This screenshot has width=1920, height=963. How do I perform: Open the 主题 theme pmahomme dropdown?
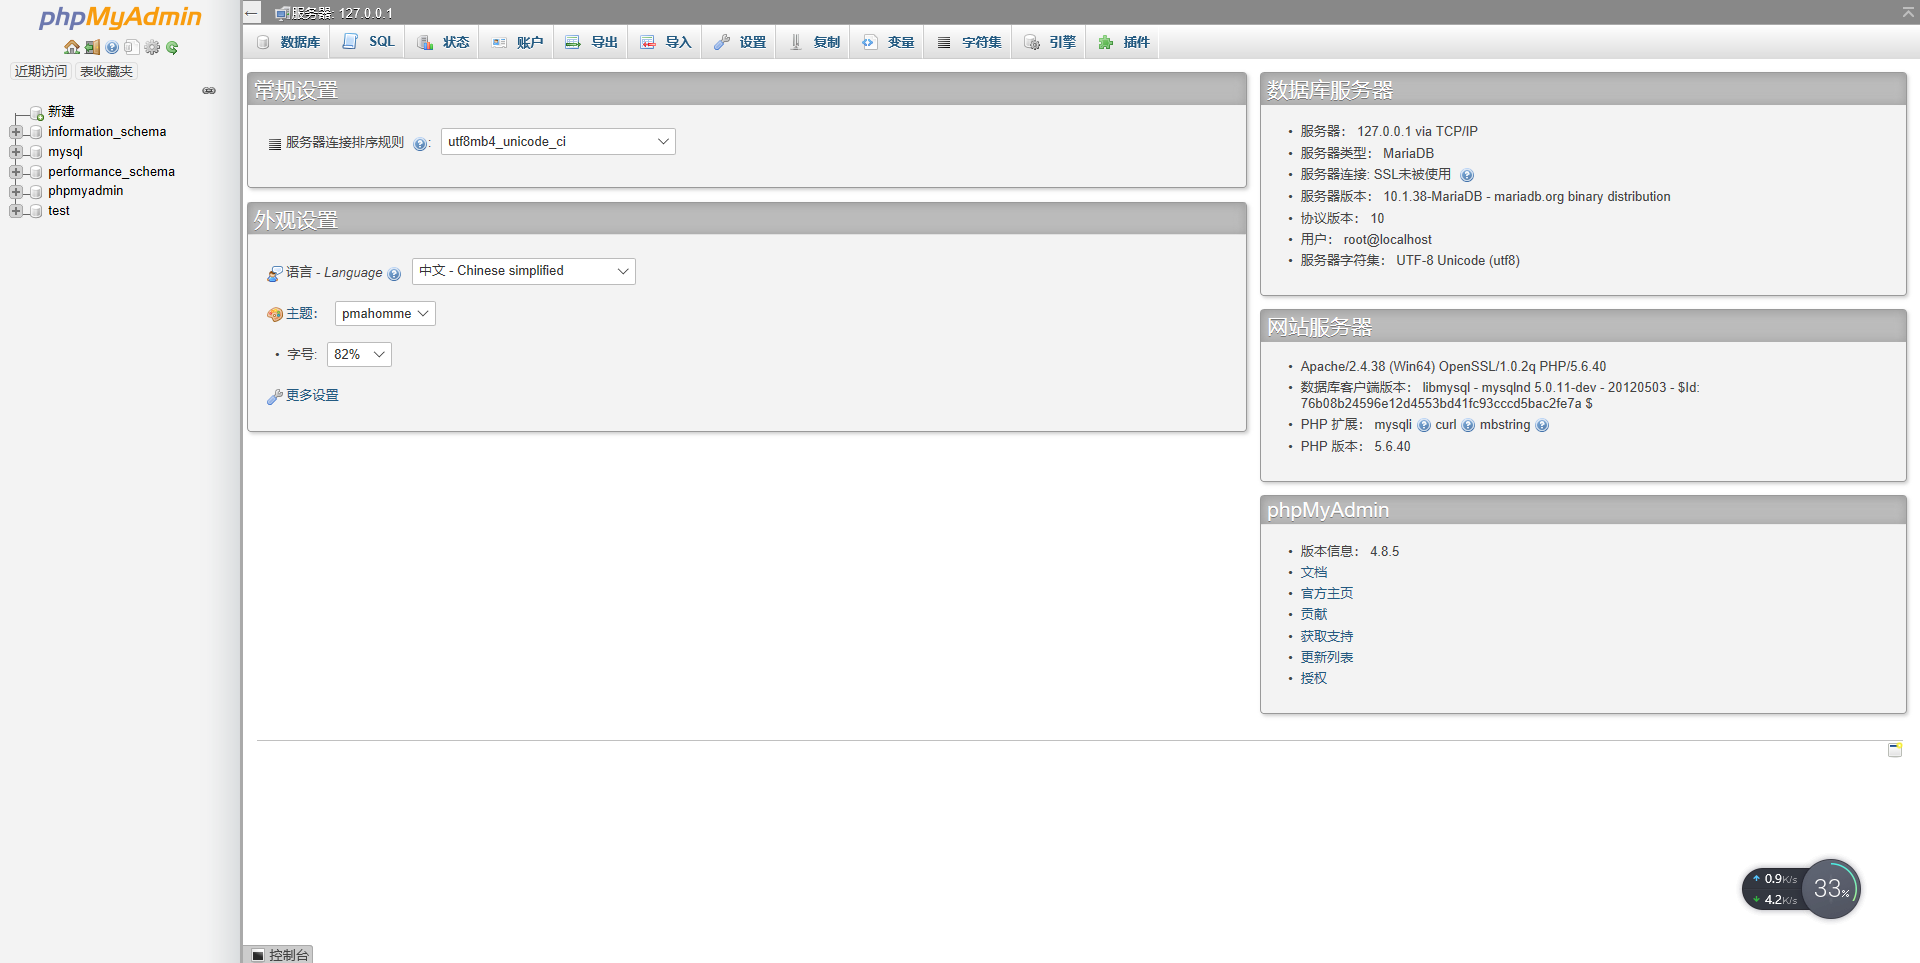[384, 313]
